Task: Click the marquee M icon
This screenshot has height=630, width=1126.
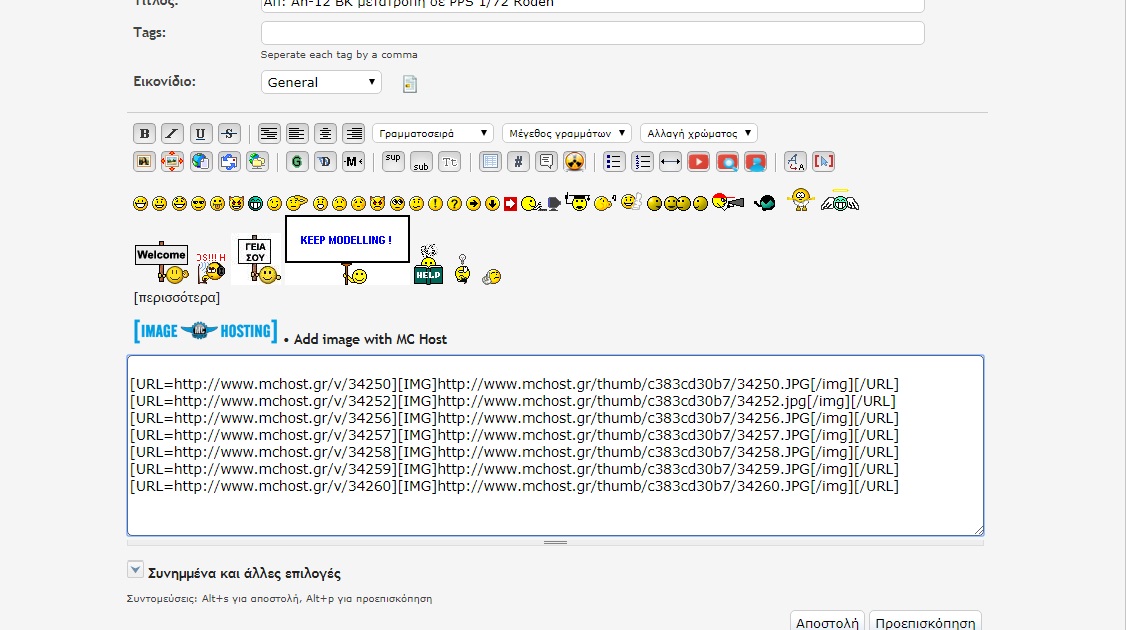Action: coord(353,162)
